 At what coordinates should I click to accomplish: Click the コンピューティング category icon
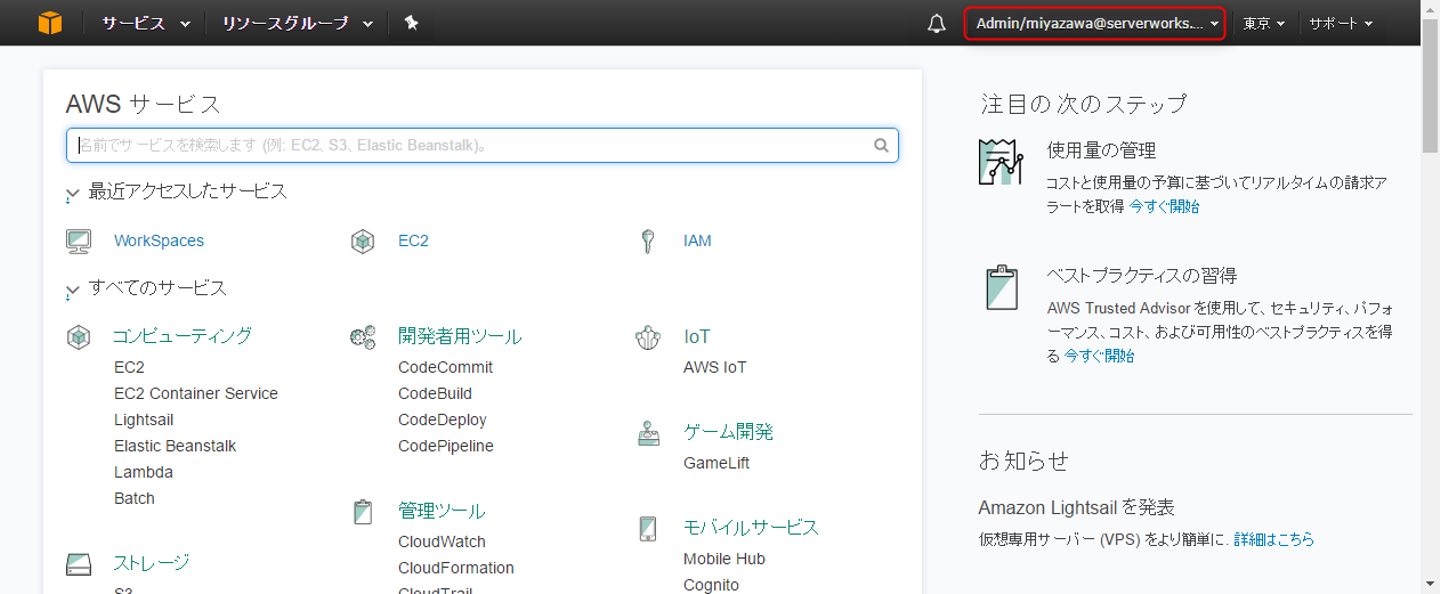click(x=78, y=337)
